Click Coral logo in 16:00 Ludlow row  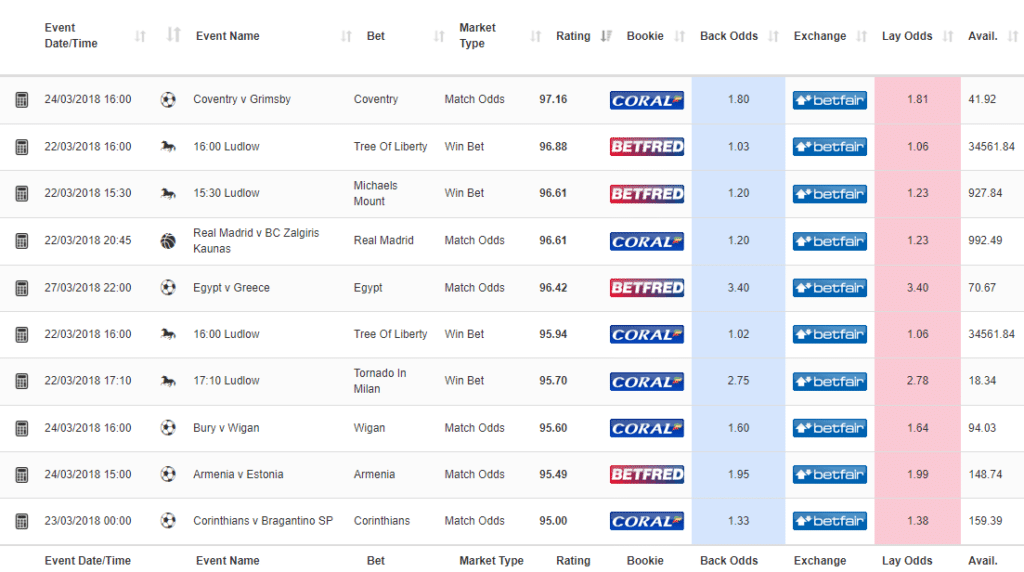647,334
